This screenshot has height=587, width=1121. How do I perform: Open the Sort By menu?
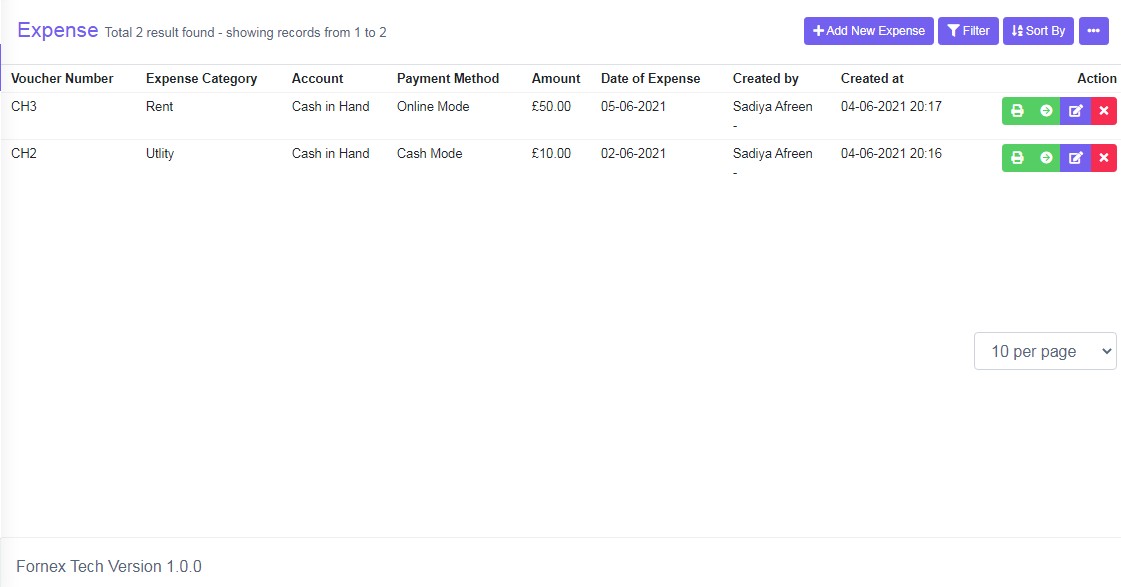point(1038,31)
